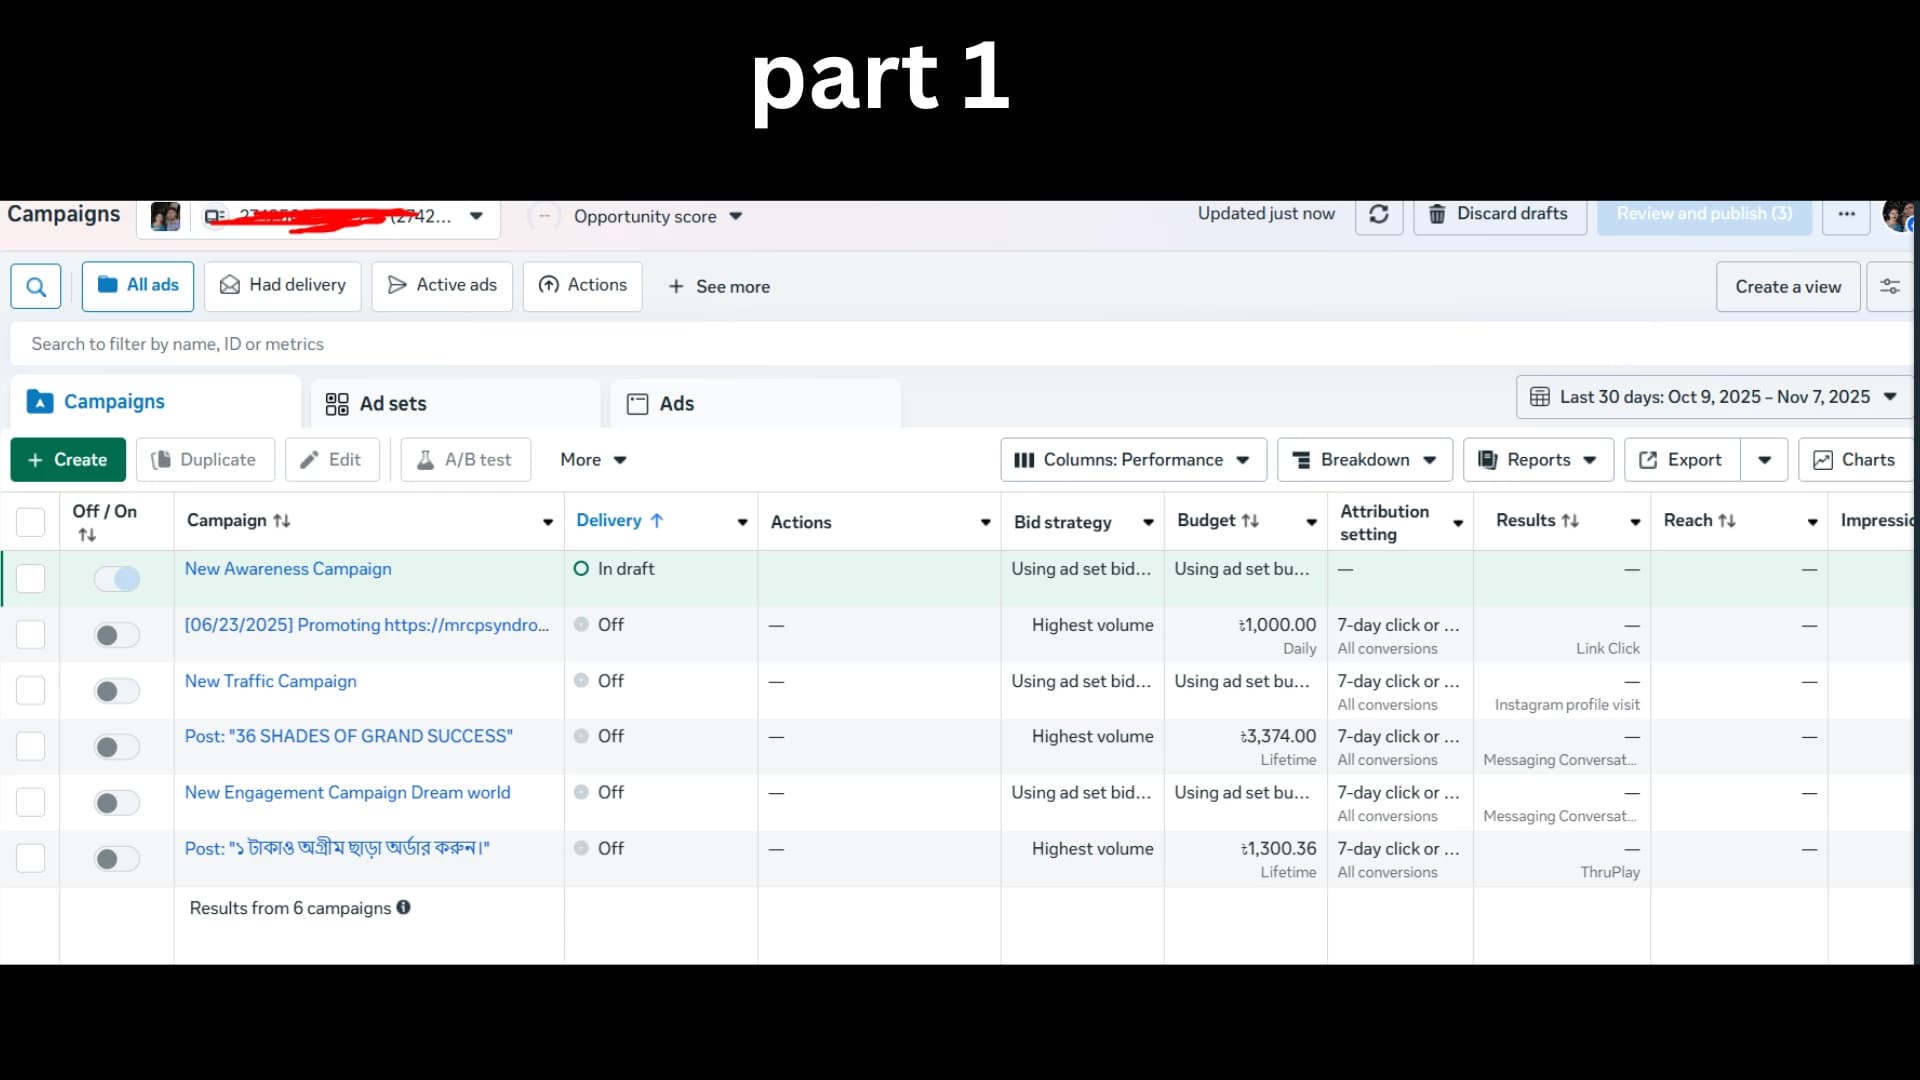Click the info icon beside Results from 6 campaigns

(x=404, y=907)
